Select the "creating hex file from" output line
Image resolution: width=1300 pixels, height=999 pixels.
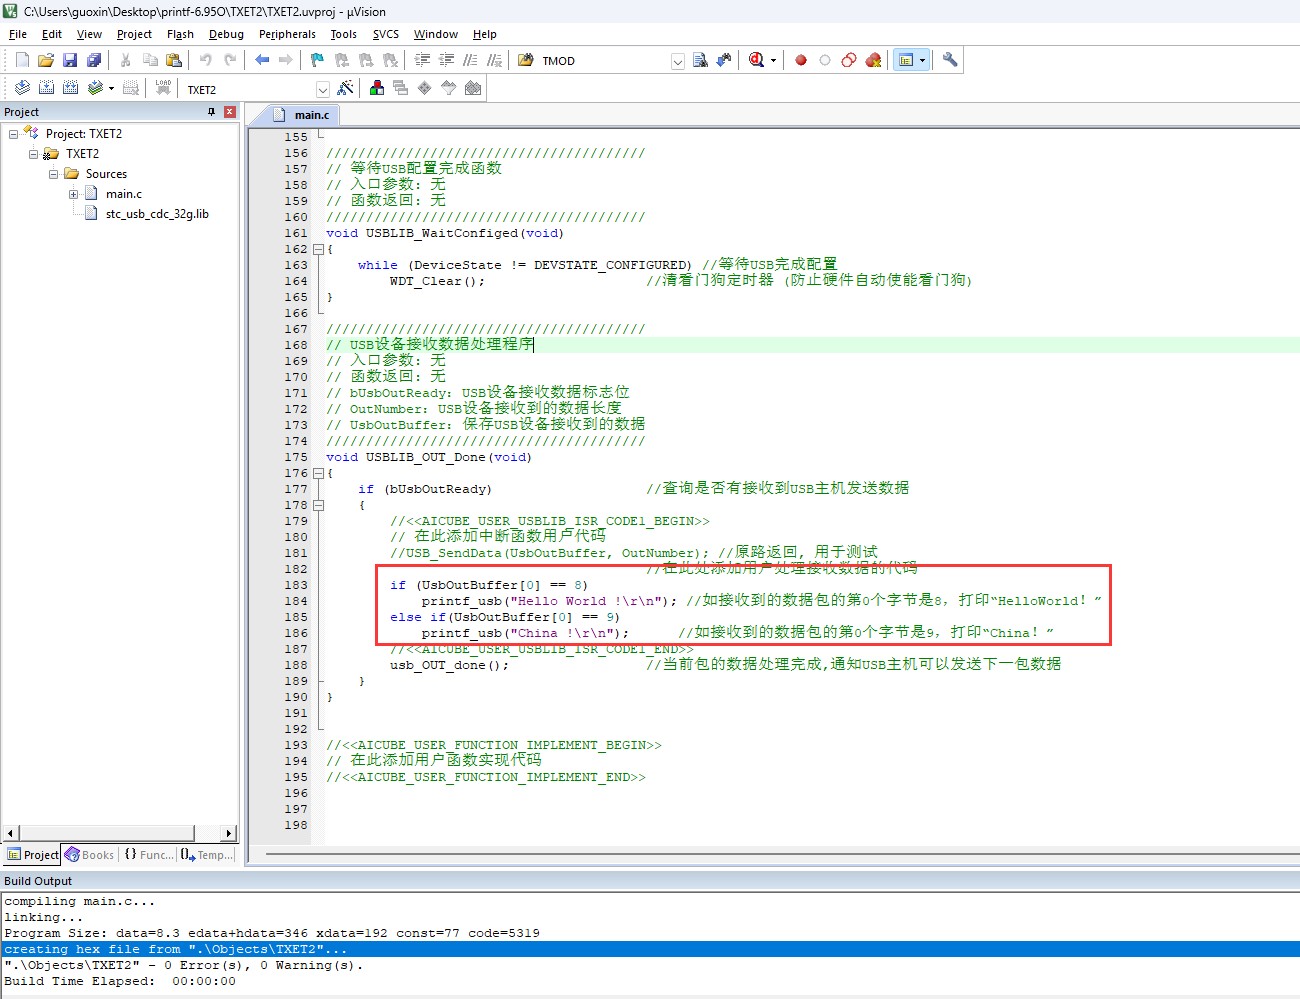click(650, 949)
